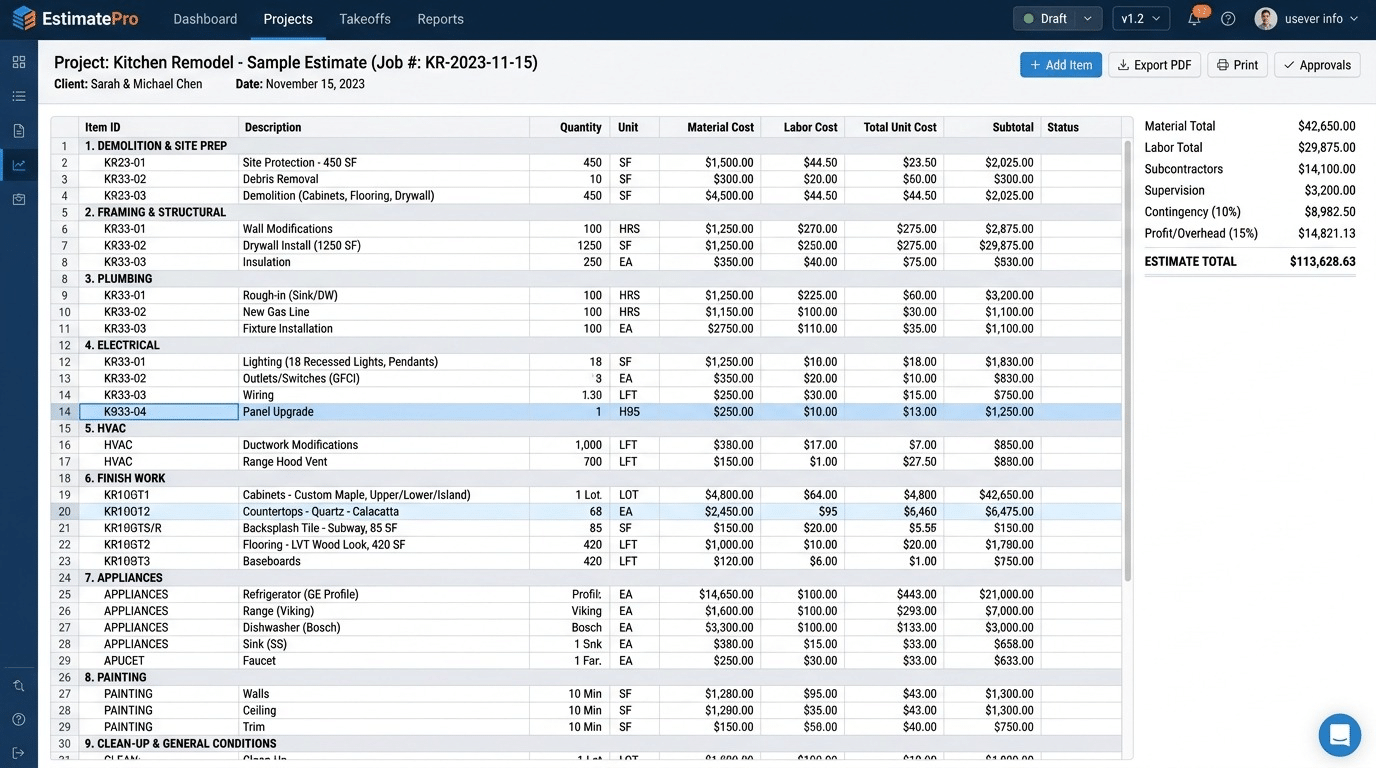Click the Export PDF button
1376x768 pixels.
pos(1154,65)
